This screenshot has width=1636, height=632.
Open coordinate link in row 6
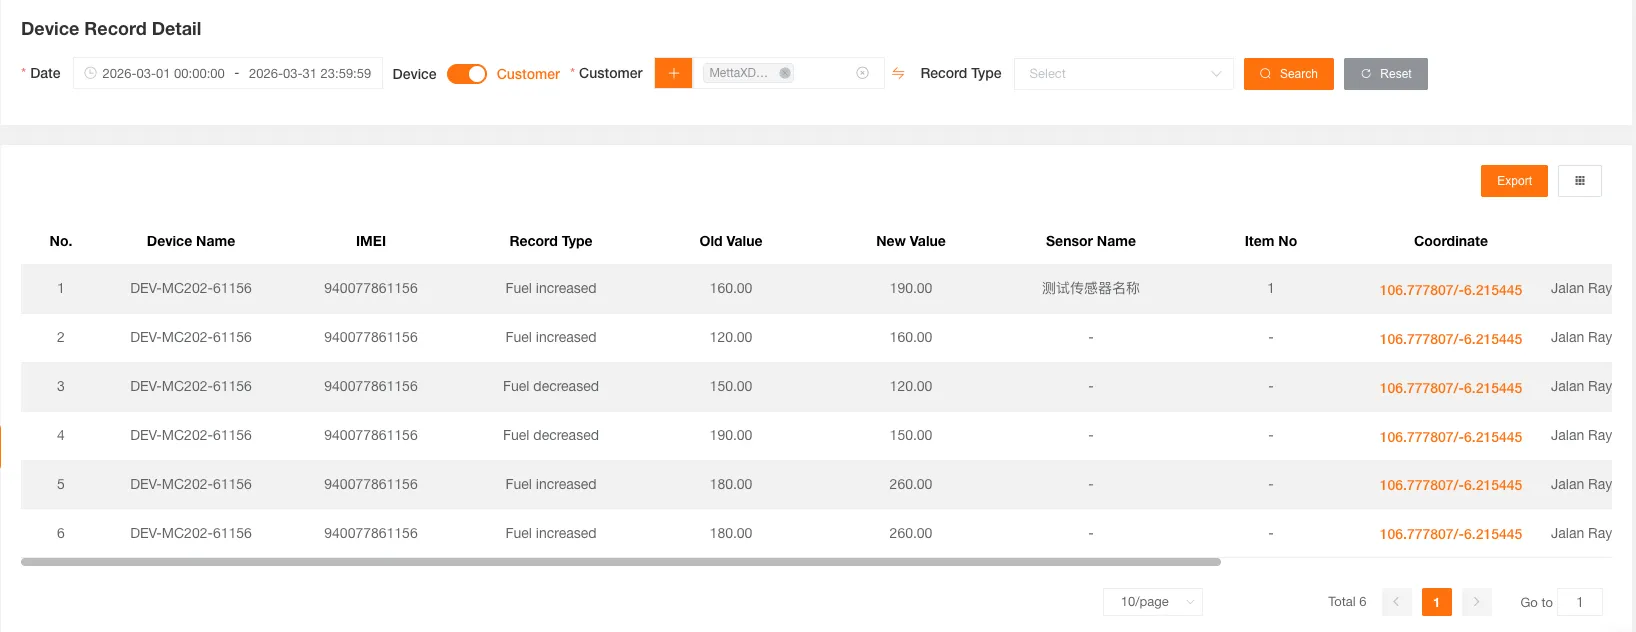(x=1451, y=534)
